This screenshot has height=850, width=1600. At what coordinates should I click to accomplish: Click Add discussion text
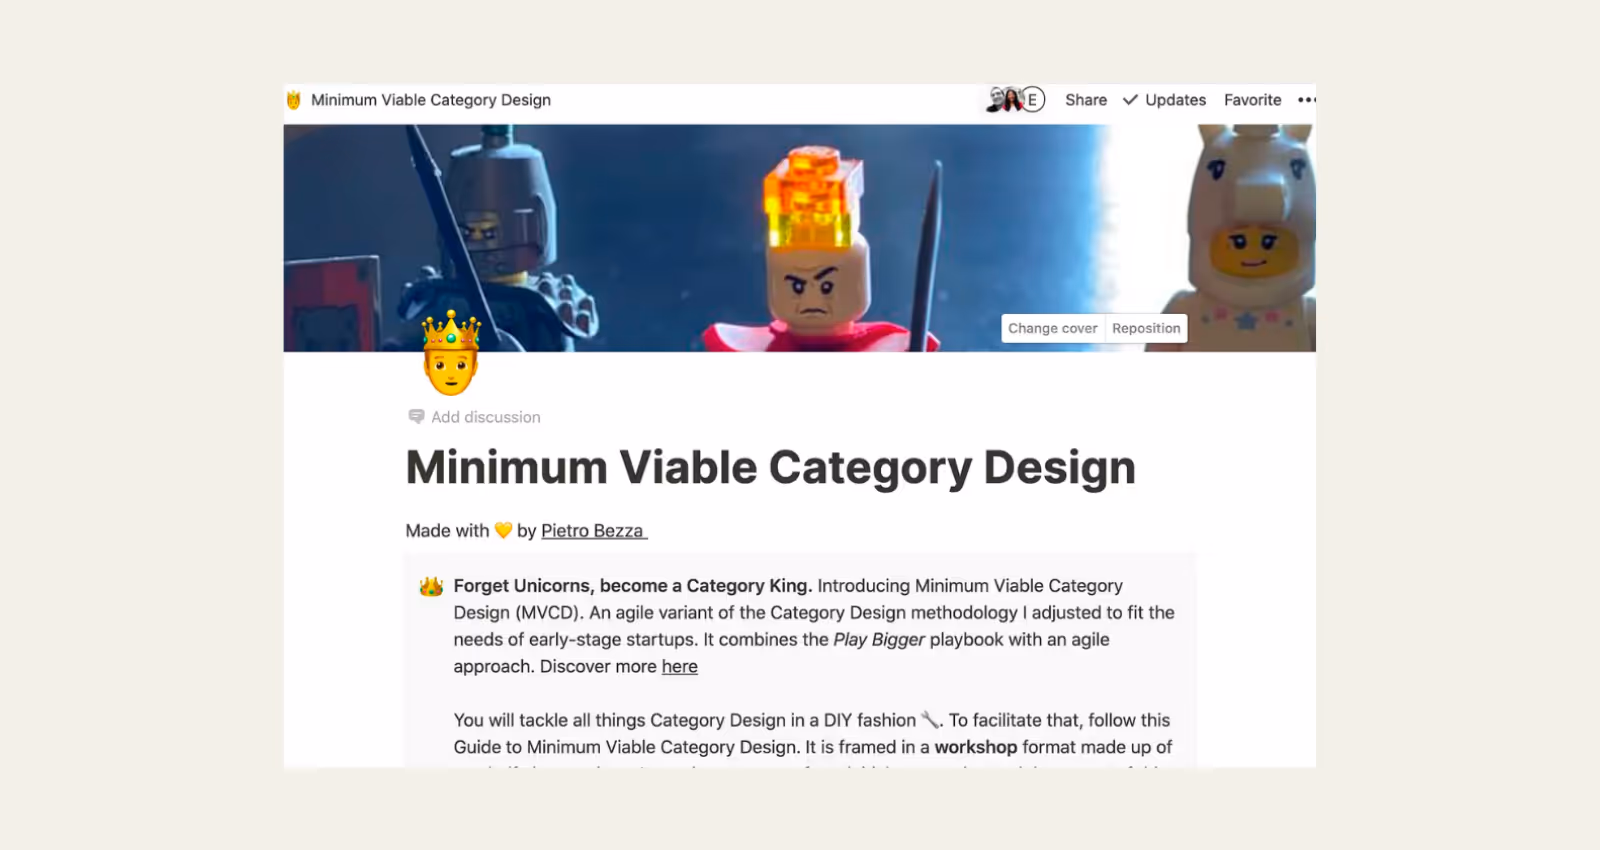click(x=486, y=417)
